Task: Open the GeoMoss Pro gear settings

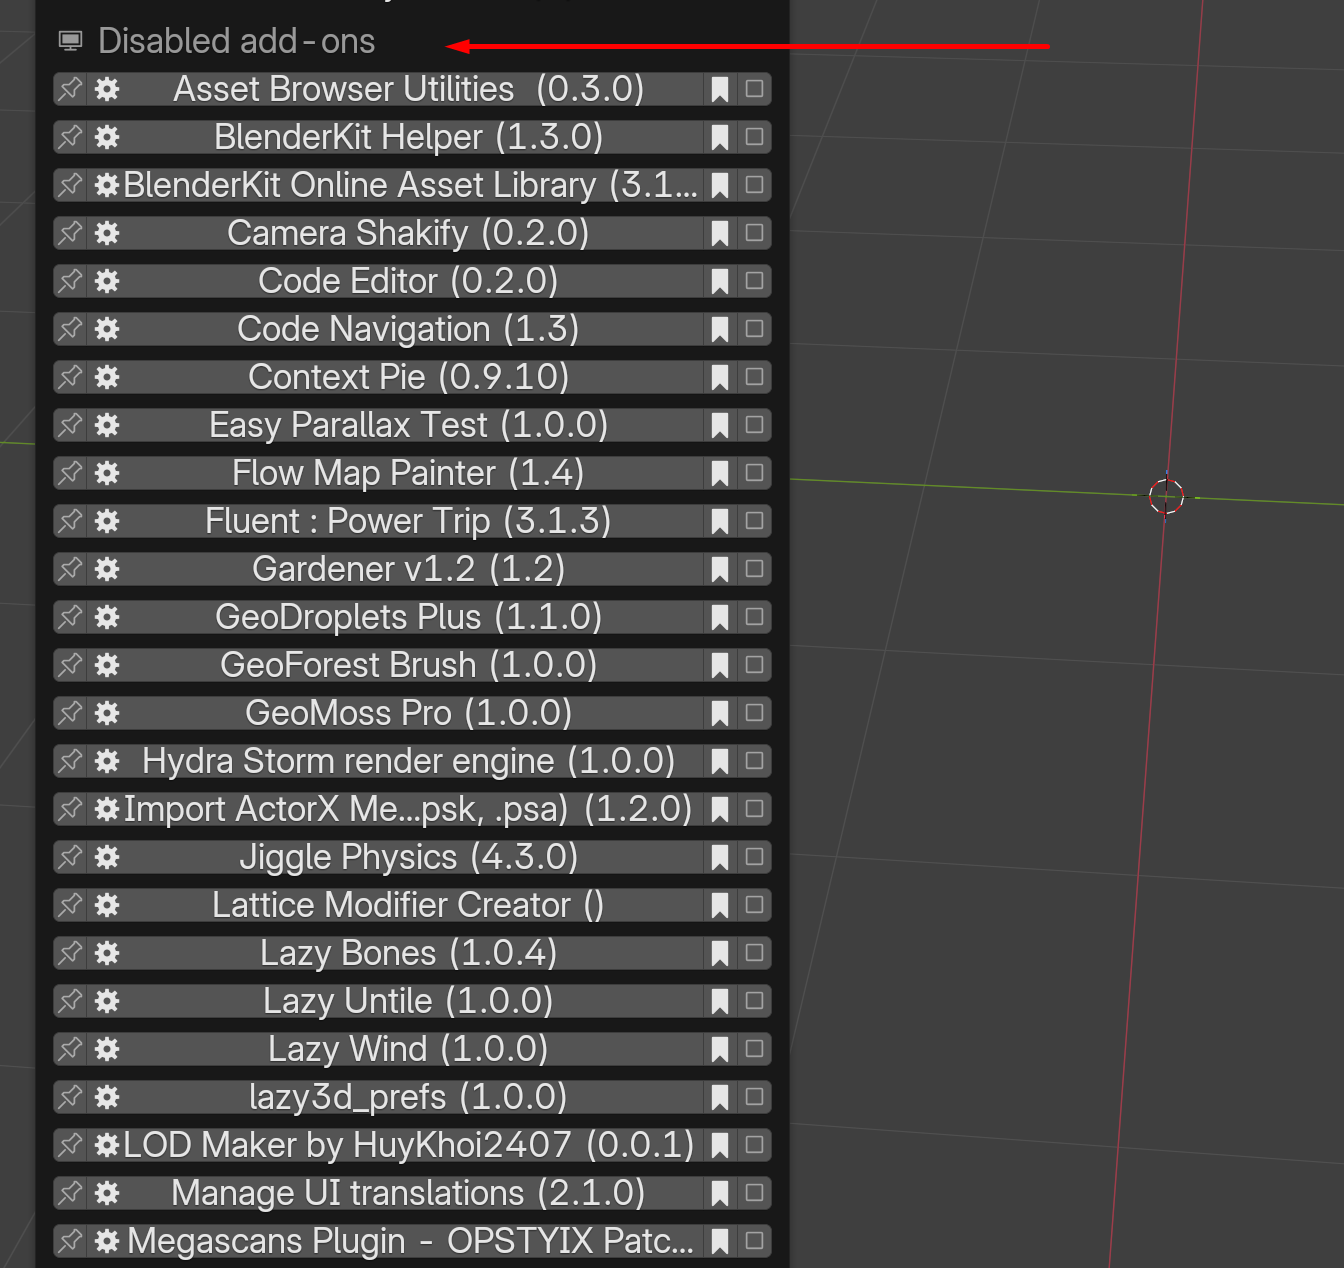Action: (107, 713)
